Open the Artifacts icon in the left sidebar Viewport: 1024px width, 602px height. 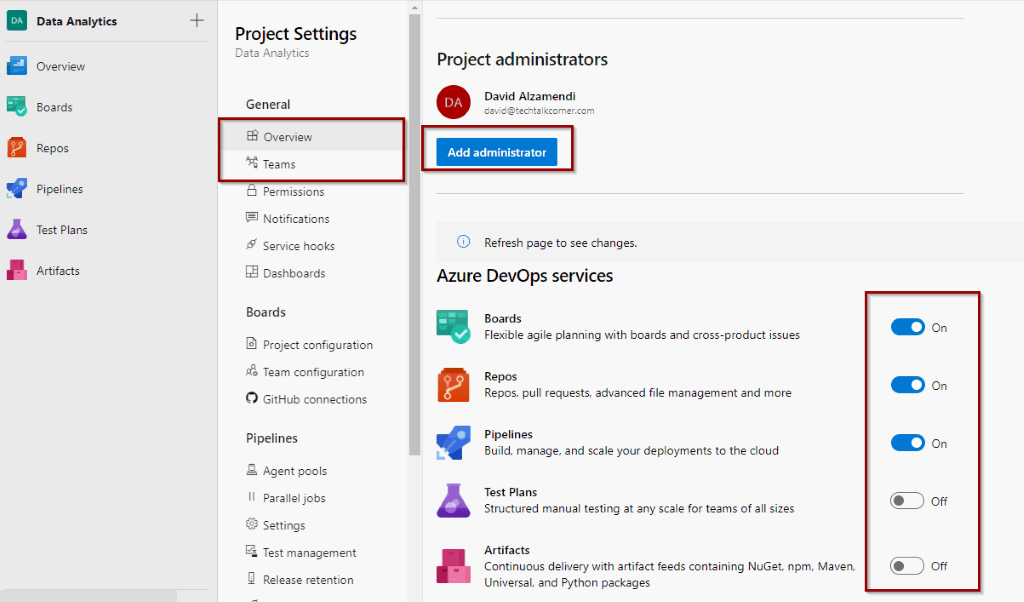(x=16, y=270)
